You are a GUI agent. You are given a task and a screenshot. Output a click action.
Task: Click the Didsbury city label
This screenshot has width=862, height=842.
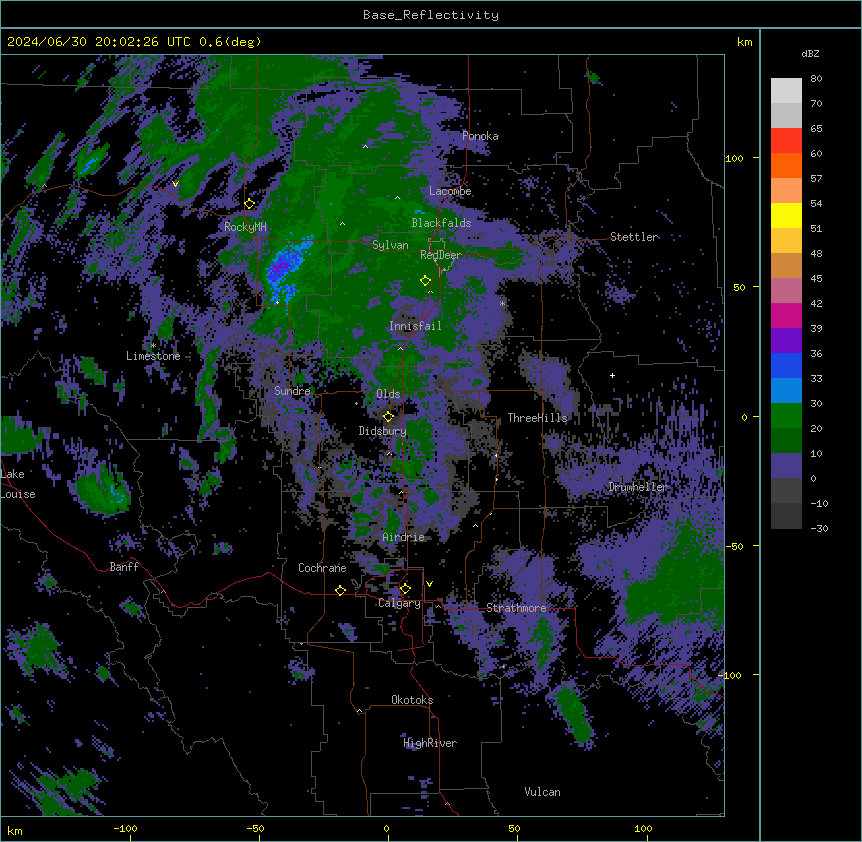point(383,431)
